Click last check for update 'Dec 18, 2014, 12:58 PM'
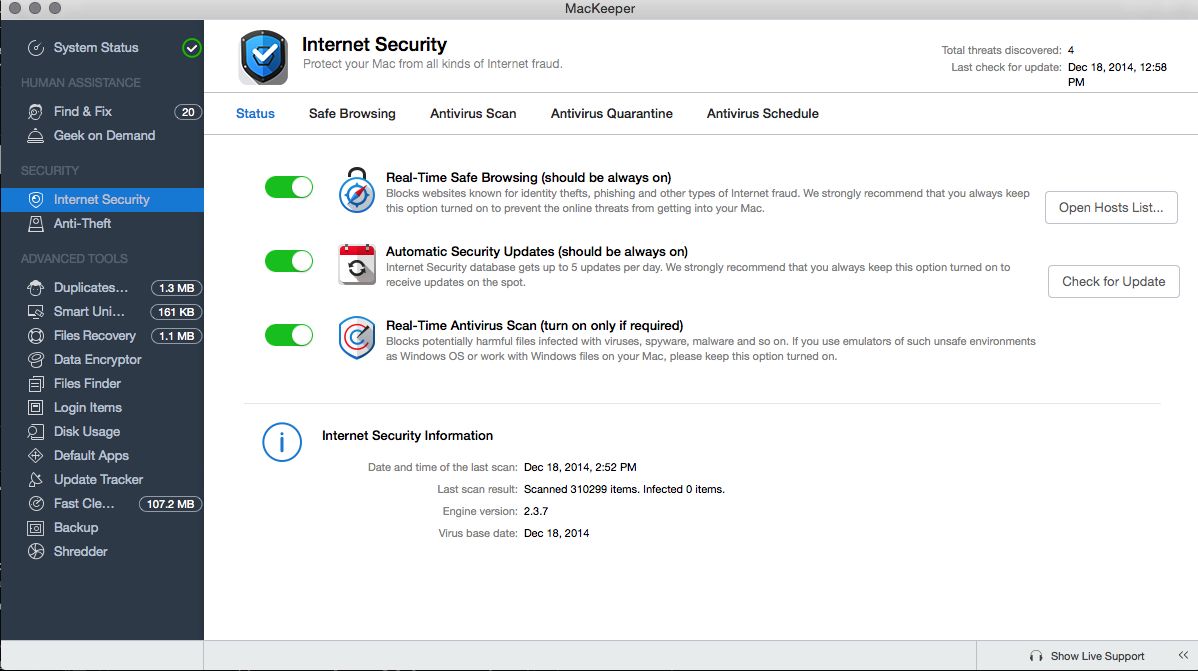 coord(1117,75)
